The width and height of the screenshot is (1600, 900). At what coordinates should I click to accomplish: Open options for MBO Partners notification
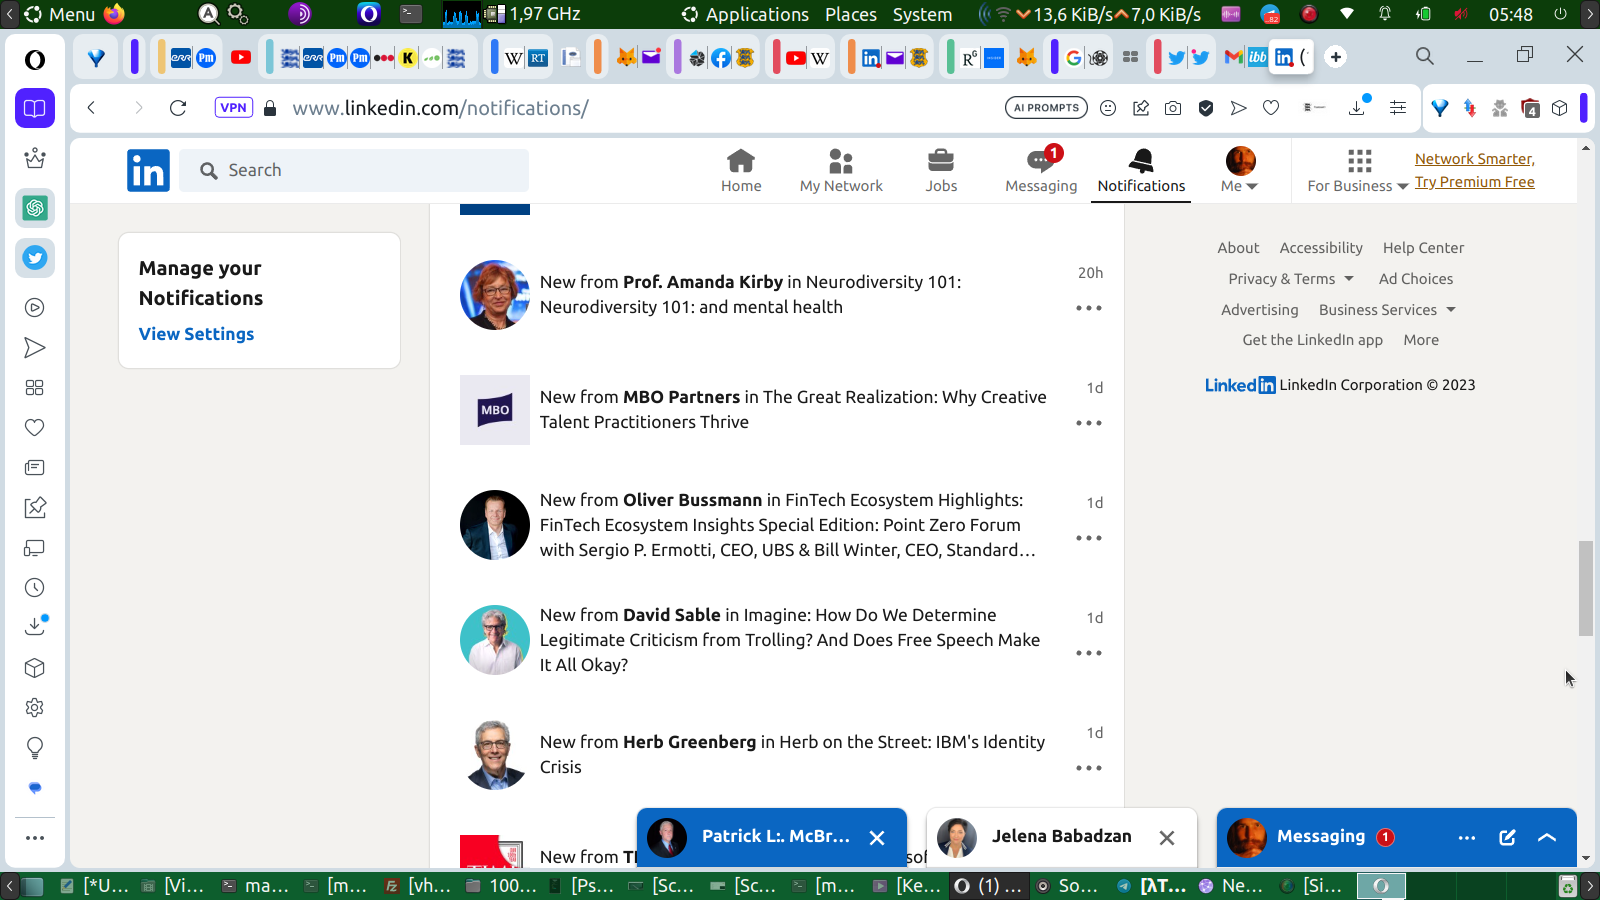1089,423
